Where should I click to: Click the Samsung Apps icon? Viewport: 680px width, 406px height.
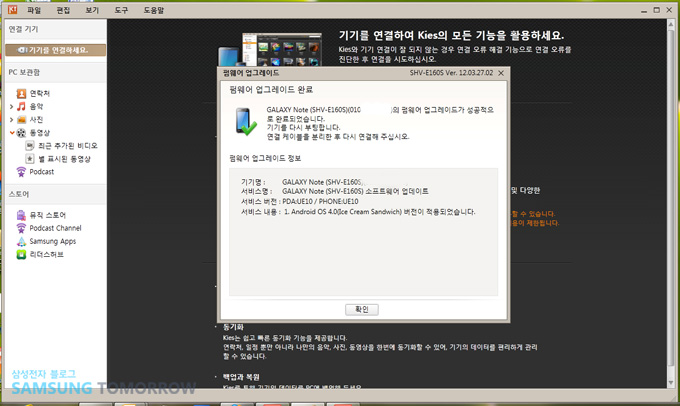(x=21, y=241)
